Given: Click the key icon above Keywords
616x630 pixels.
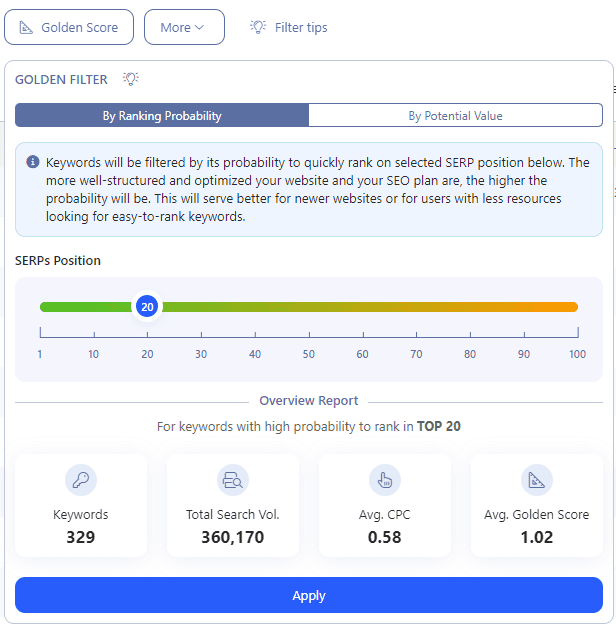Looking at the screenshot, I should (80, 480).
